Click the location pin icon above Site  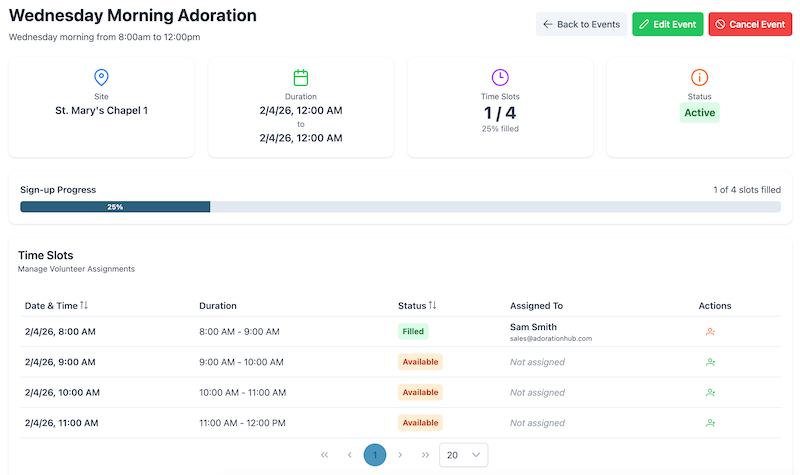[101, 77]
